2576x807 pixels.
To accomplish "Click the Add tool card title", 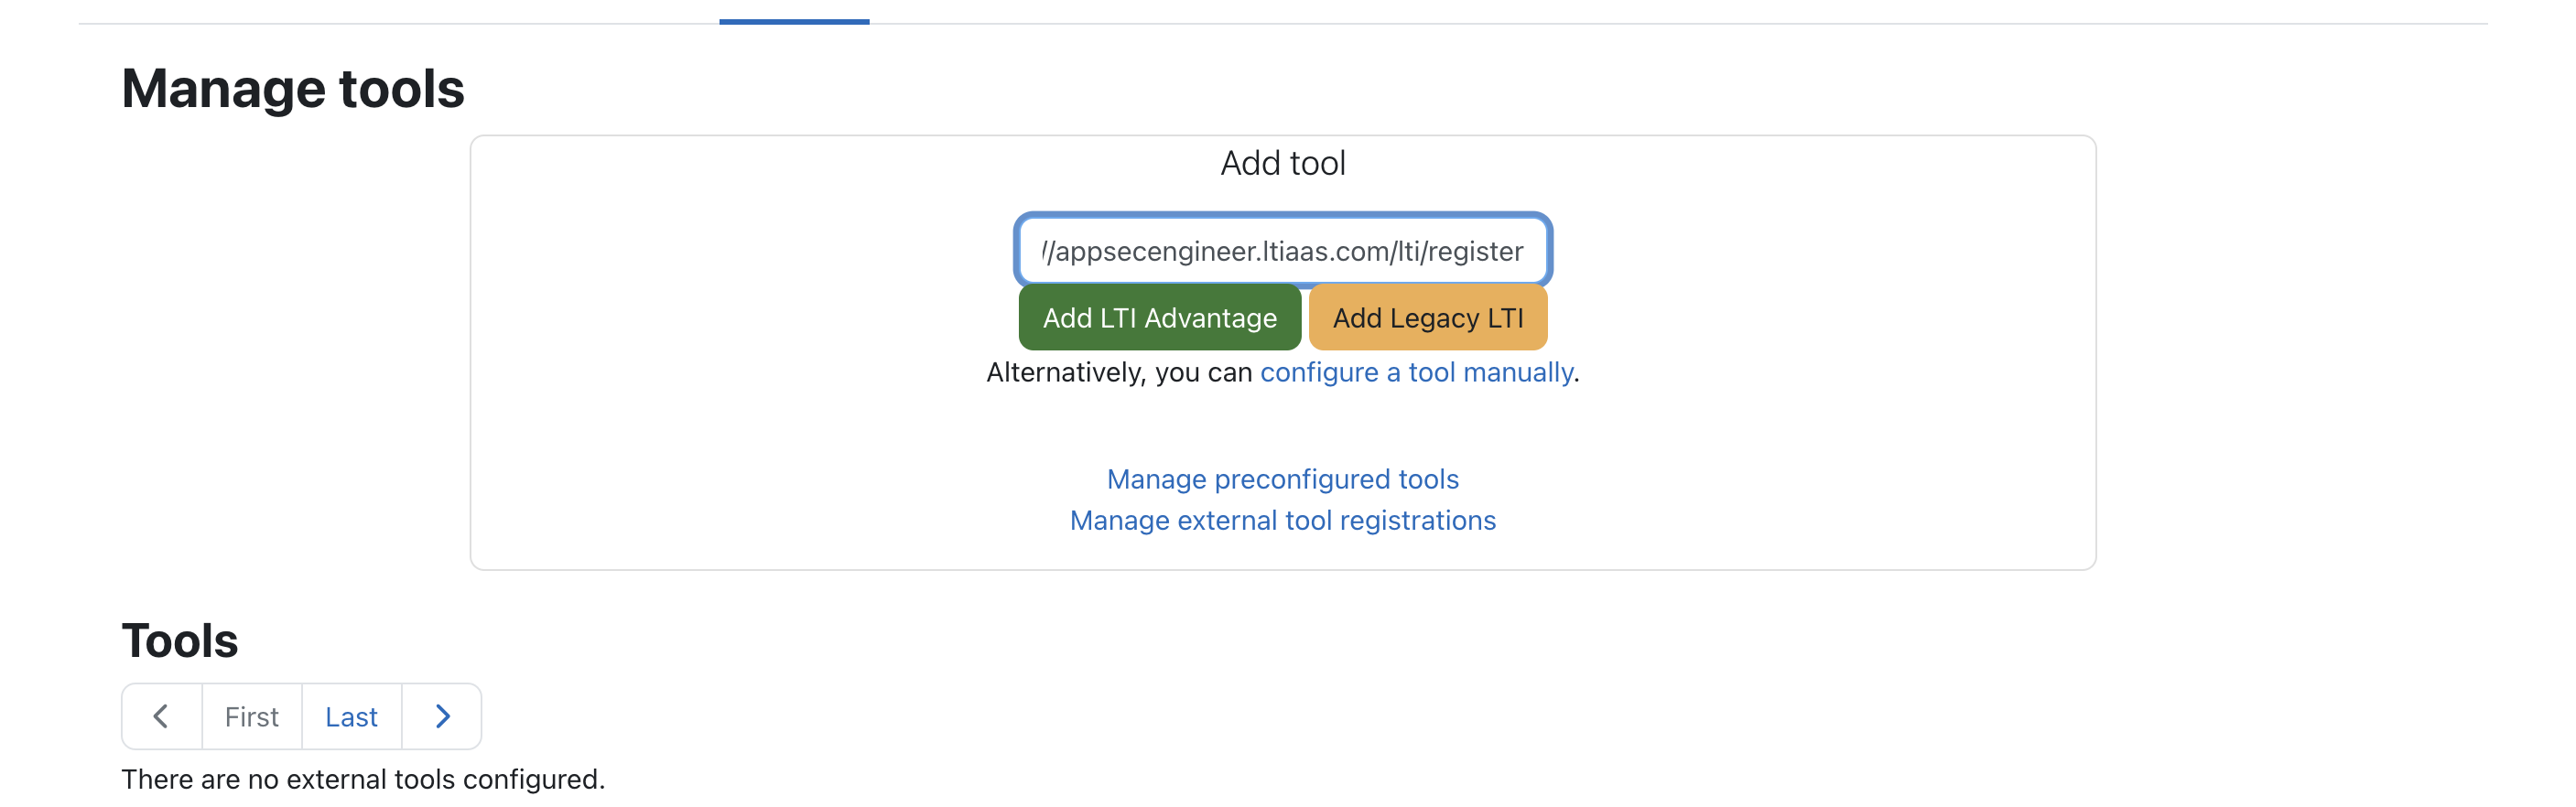I will (x=1282, y=163).
